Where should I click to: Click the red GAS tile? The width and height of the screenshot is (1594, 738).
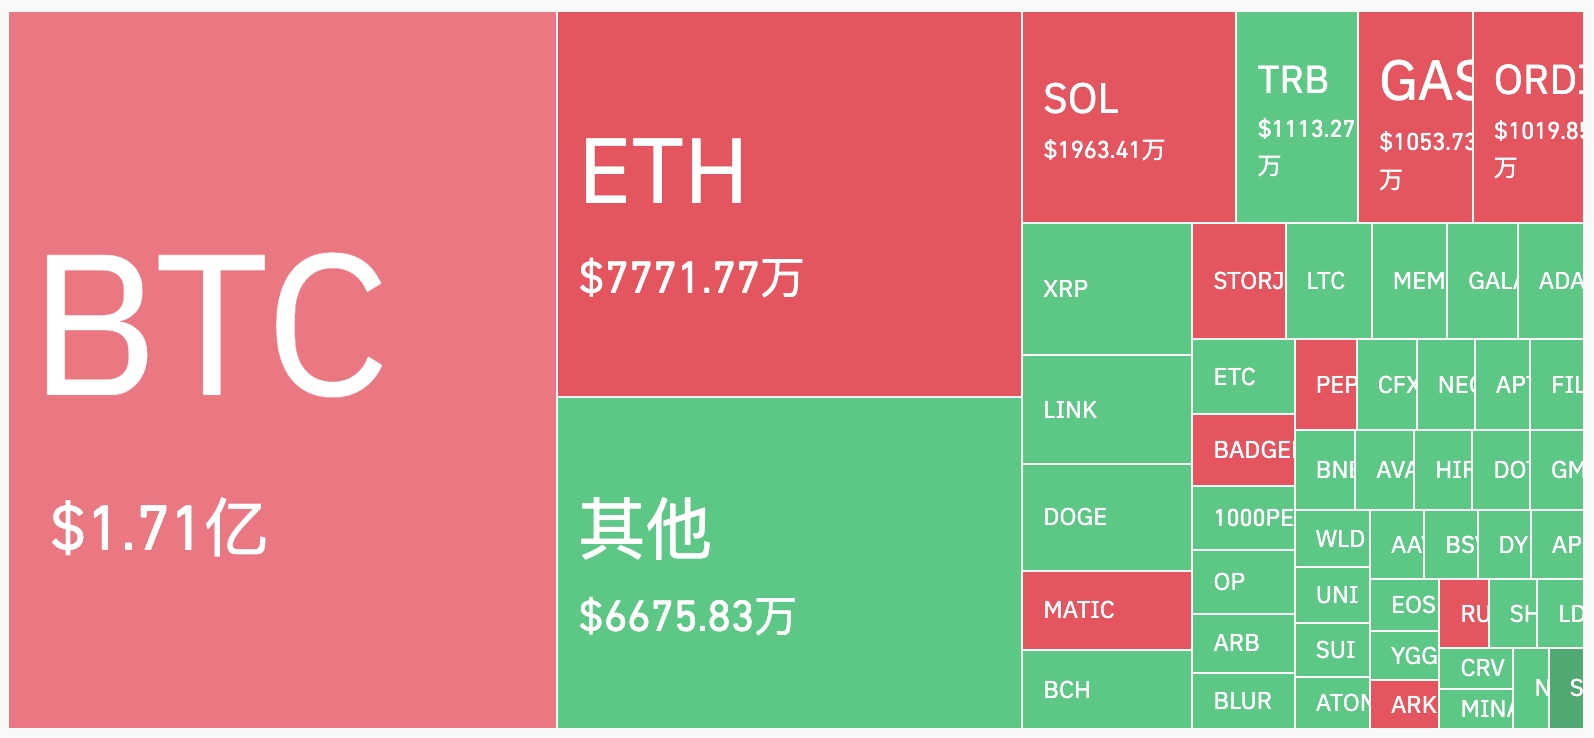point(1414,117)
